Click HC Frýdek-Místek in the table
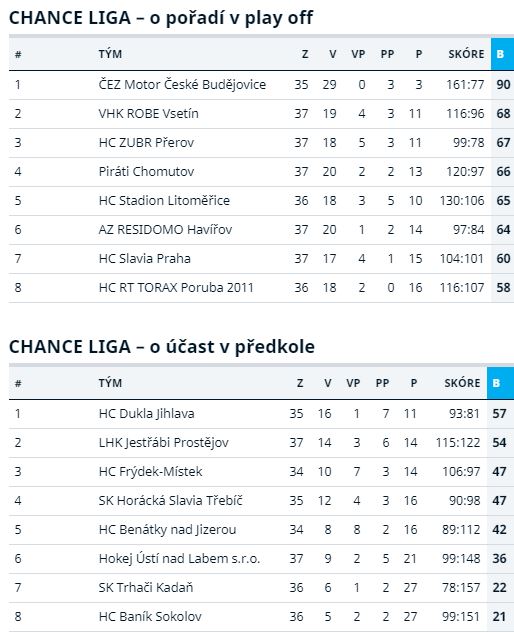 [x=150, y=472]
